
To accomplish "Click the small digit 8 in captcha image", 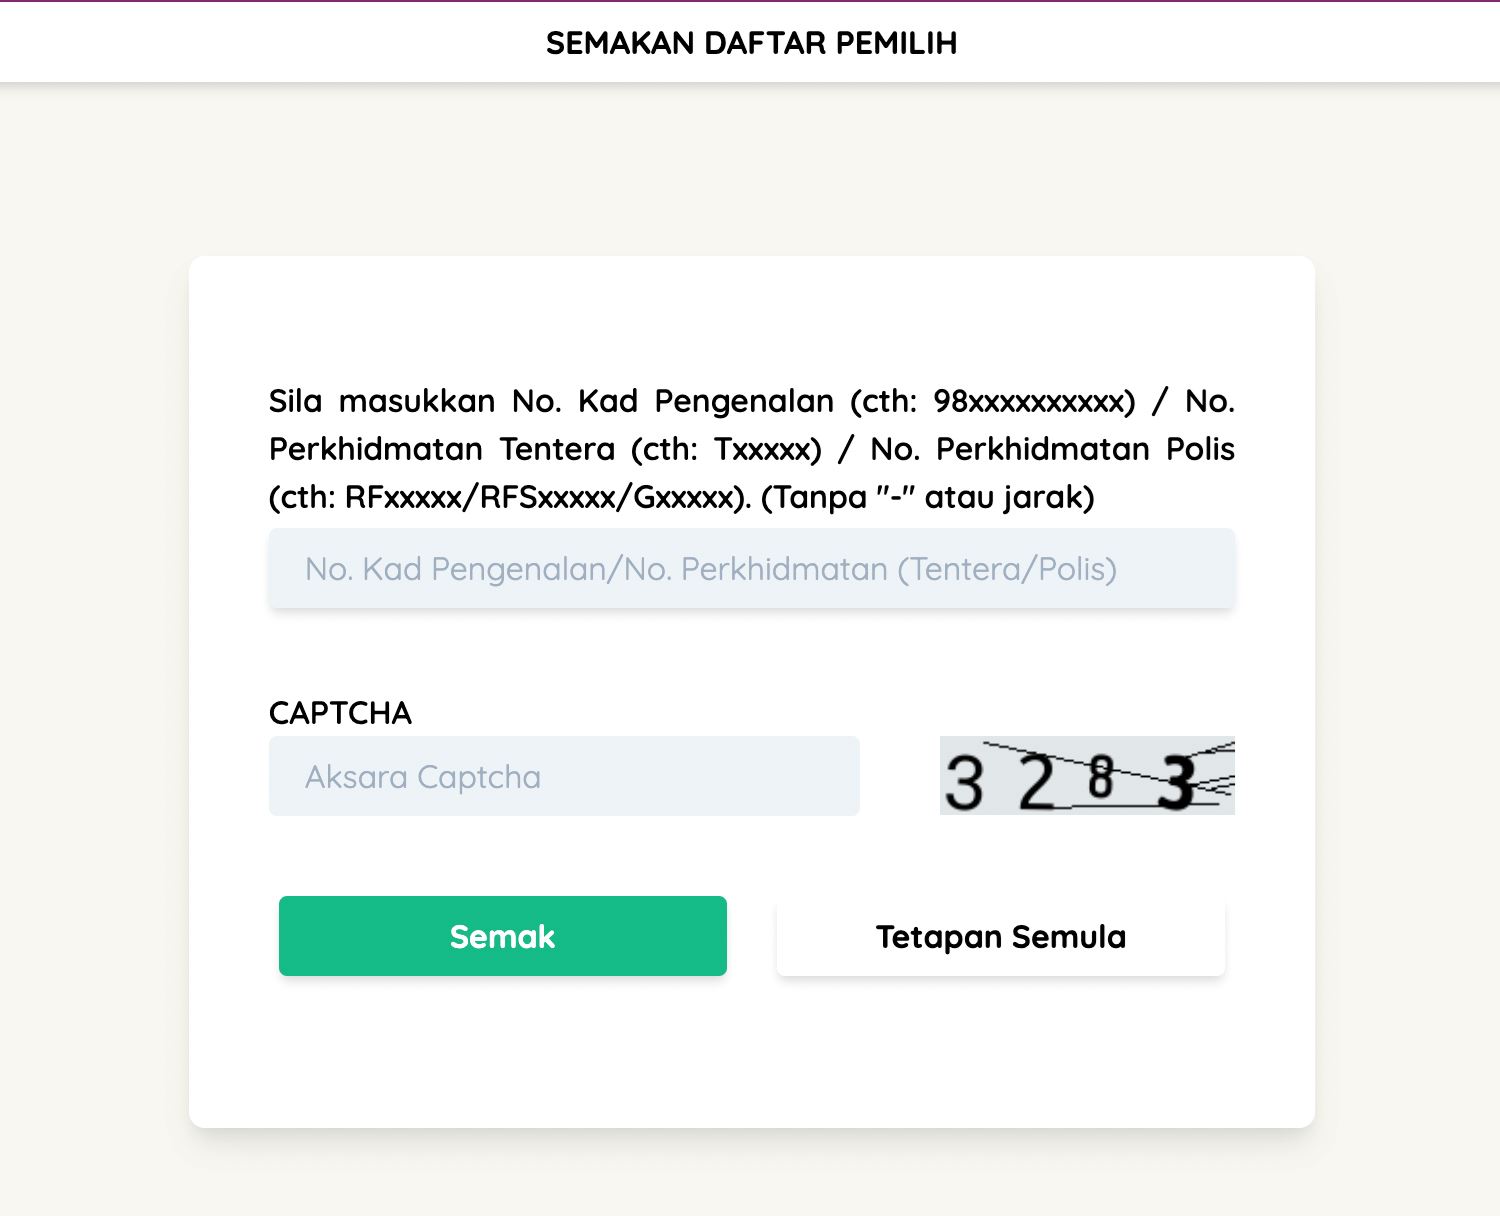I will coord(1100,777).
